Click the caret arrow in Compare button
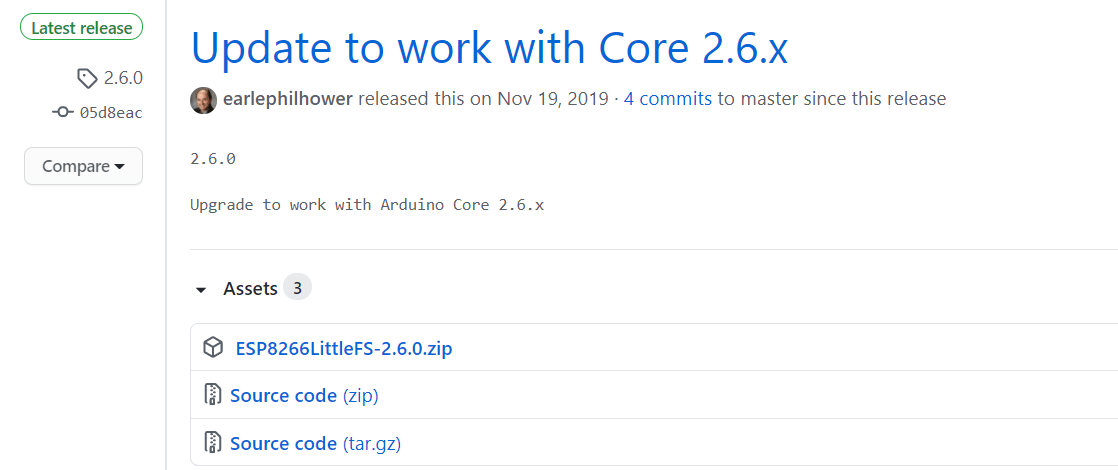This screenshot has width=1118, height=470. (x=120, y=167)
